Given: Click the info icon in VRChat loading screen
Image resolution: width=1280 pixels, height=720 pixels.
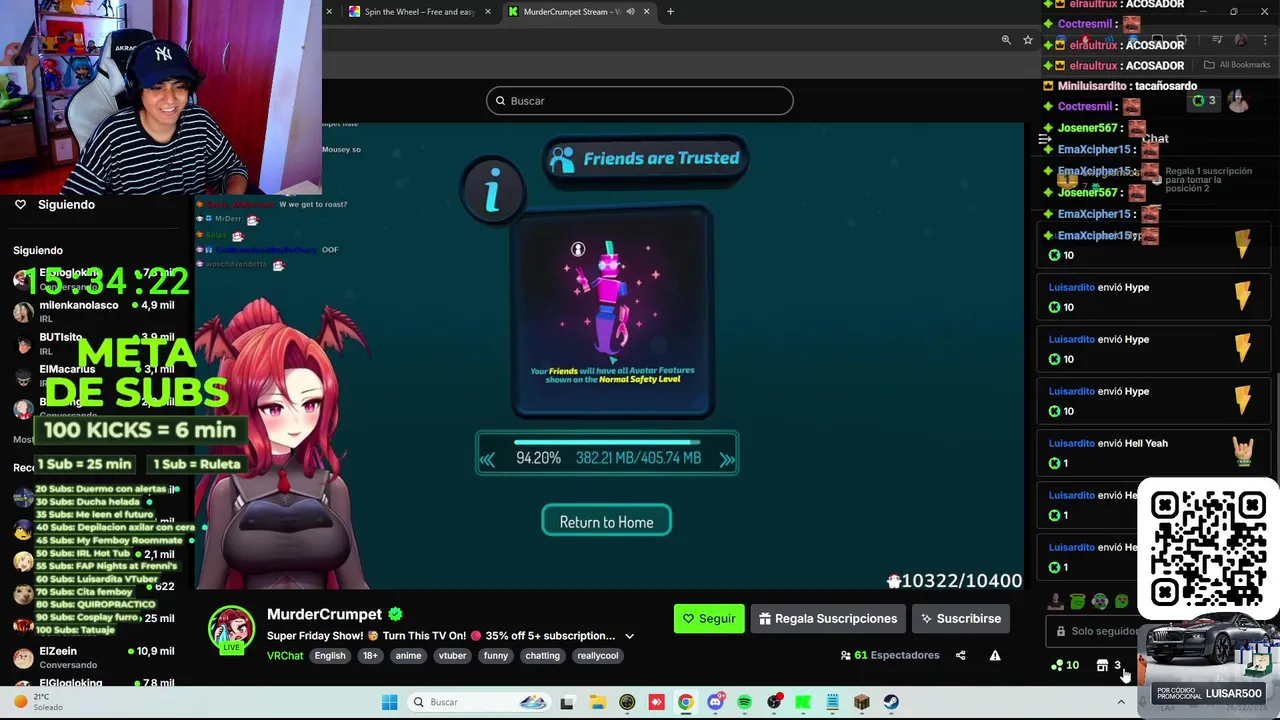Looking at the screenshot, I should pyautogui.click(x=492, y=190).
